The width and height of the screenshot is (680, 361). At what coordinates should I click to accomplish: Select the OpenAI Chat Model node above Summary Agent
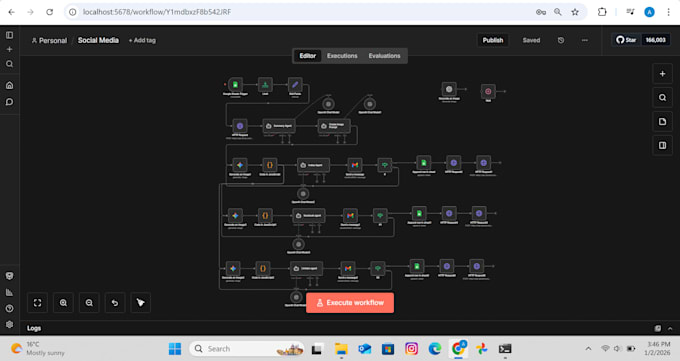pyautogui.click(x=328, y=104)
